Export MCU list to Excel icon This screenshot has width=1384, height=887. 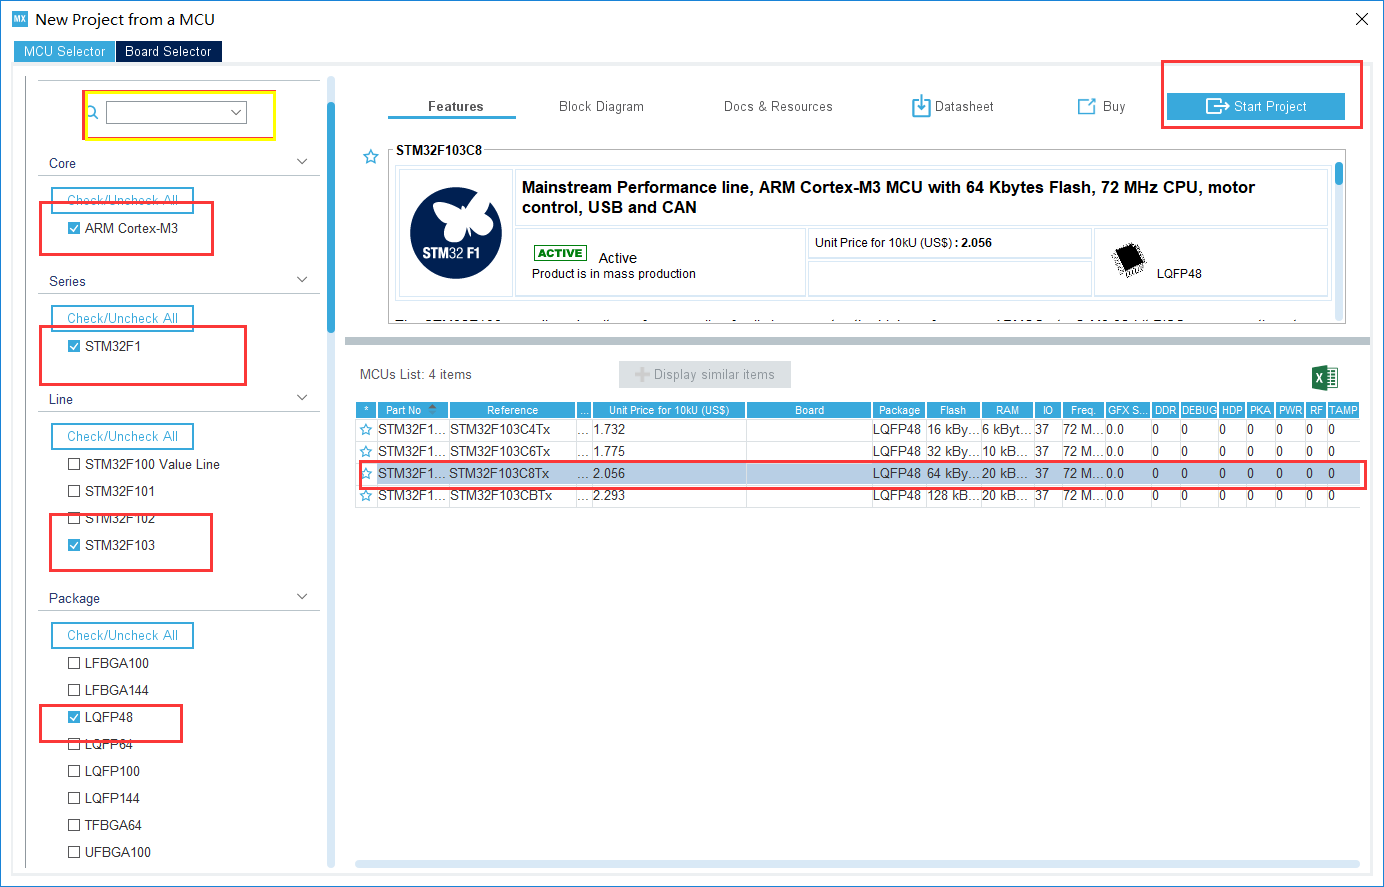[1325, 377]
